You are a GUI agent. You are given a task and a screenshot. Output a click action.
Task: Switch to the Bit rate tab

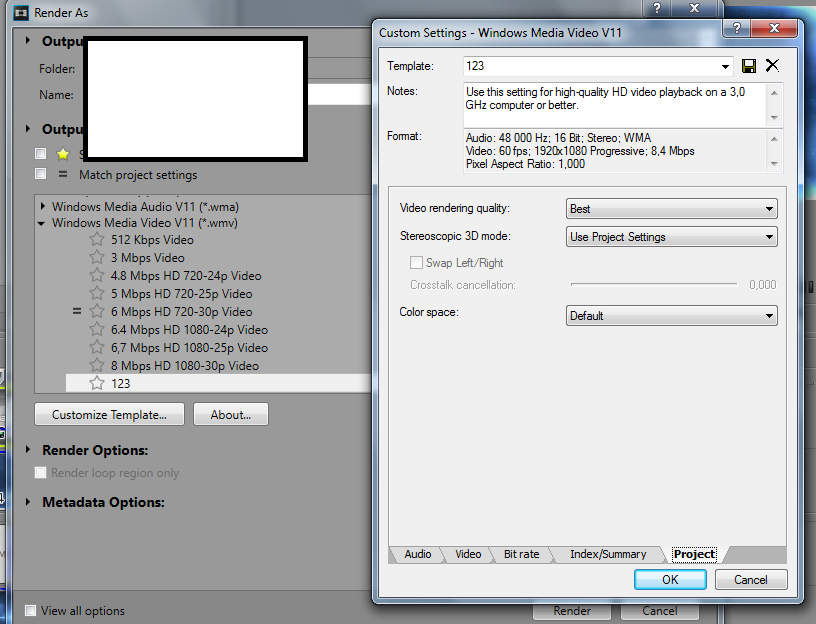pyautogui.click(x=521, y=554)
